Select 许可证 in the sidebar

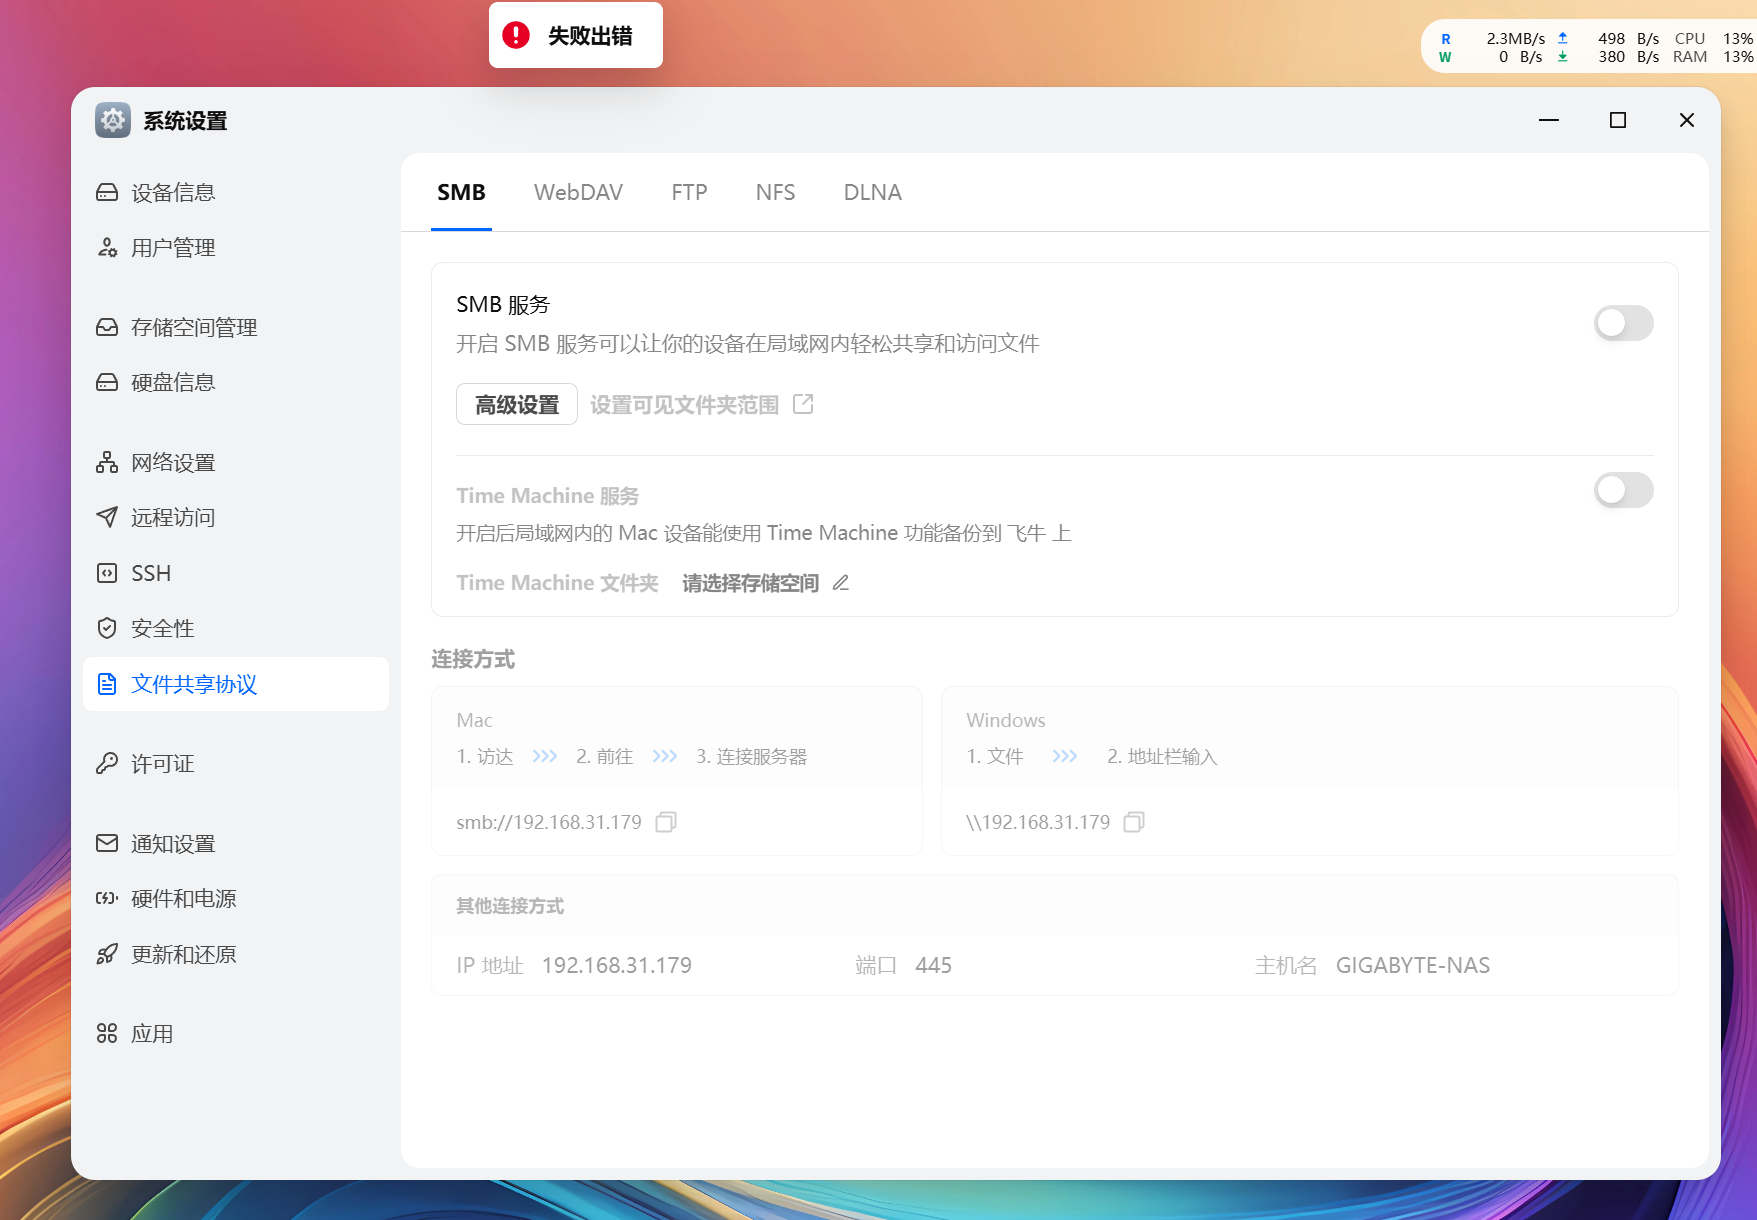(x=236, y=764)
